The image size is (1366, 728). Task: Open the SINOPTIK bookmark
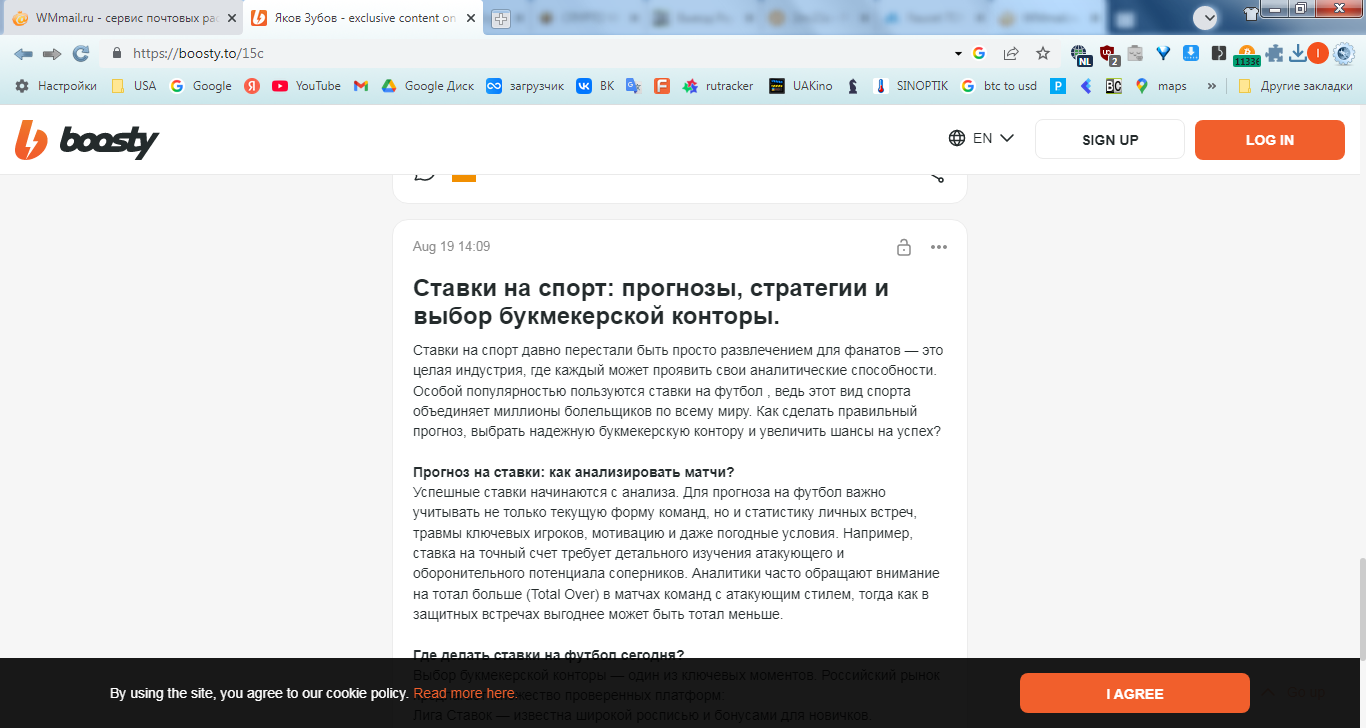pyautogui.click(x=910, y=86)
